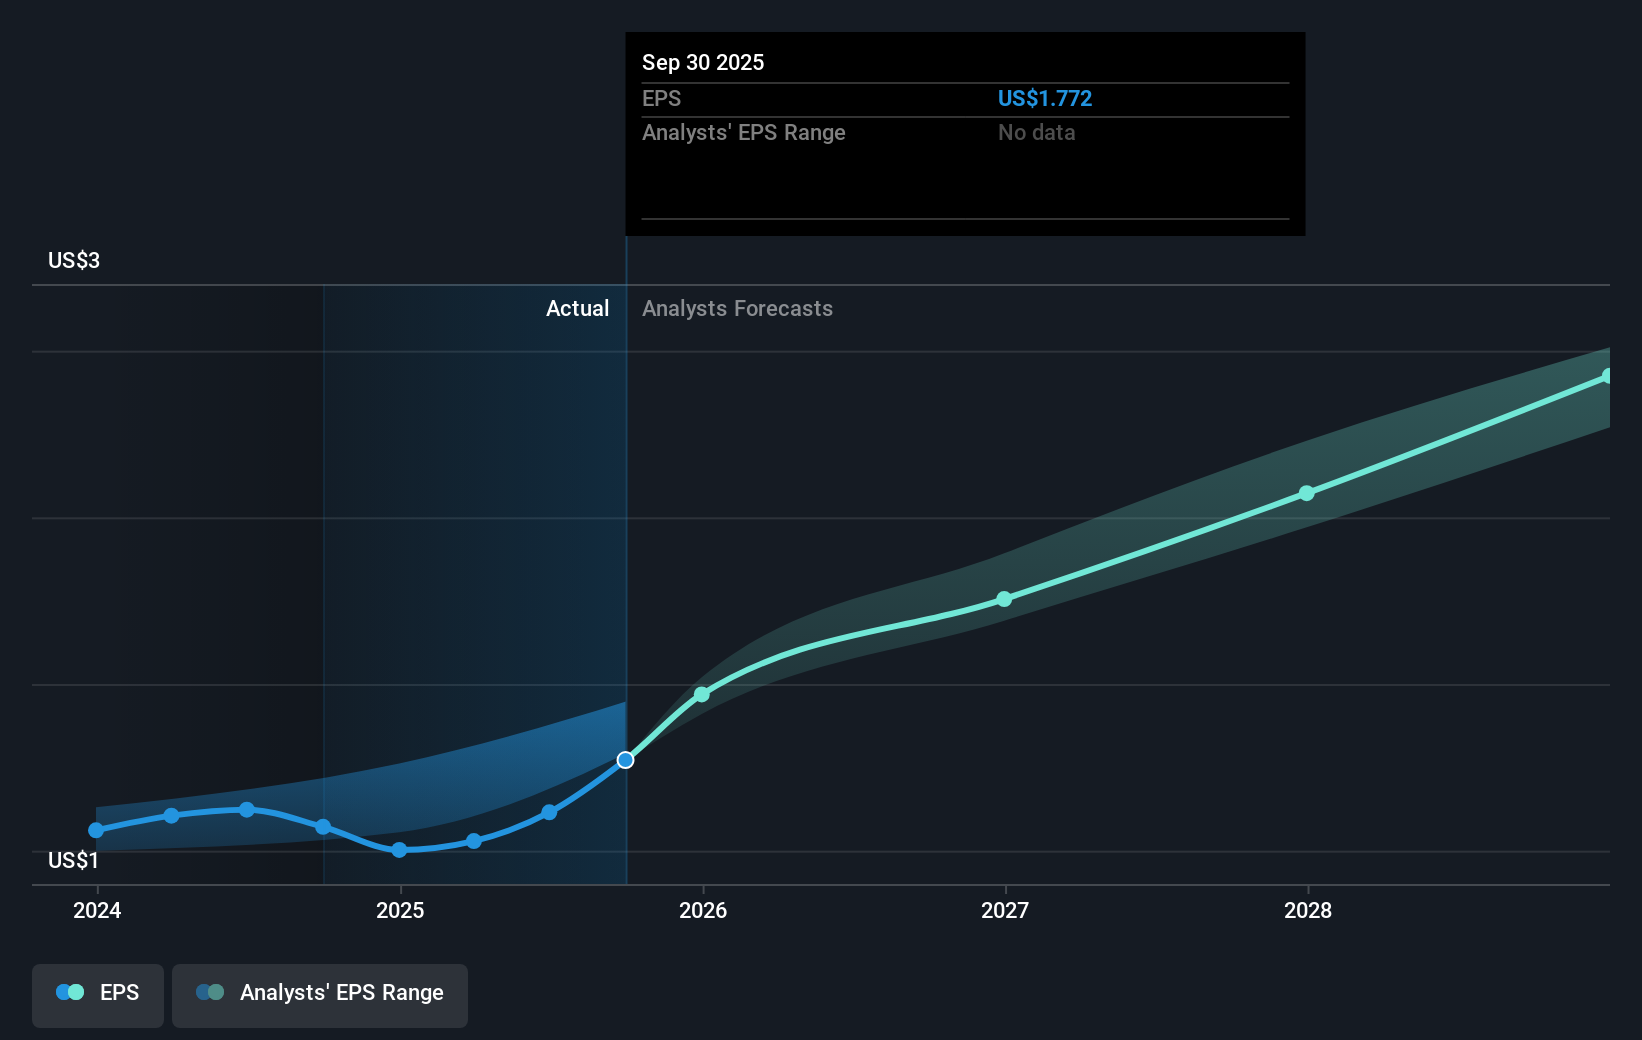Click the forecast data point above 2026
1642x1040 pixels.
point(702,694)
